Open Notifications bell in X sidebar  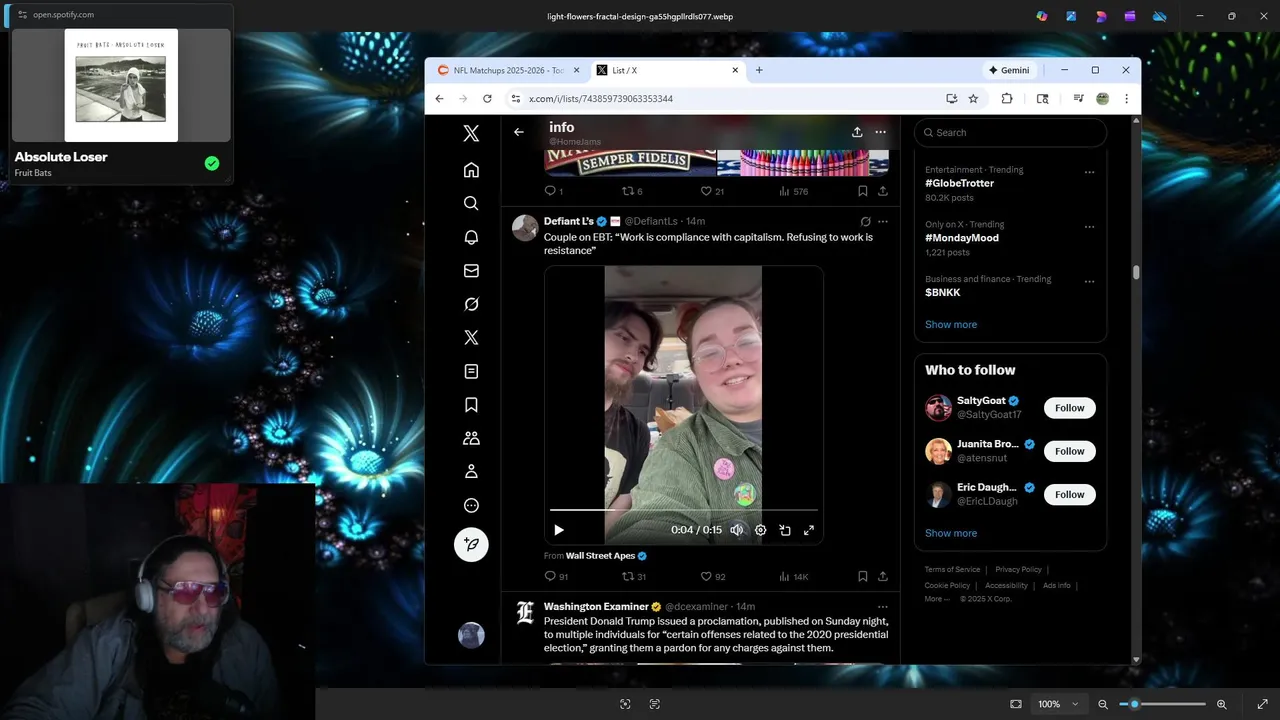(471, 237)
